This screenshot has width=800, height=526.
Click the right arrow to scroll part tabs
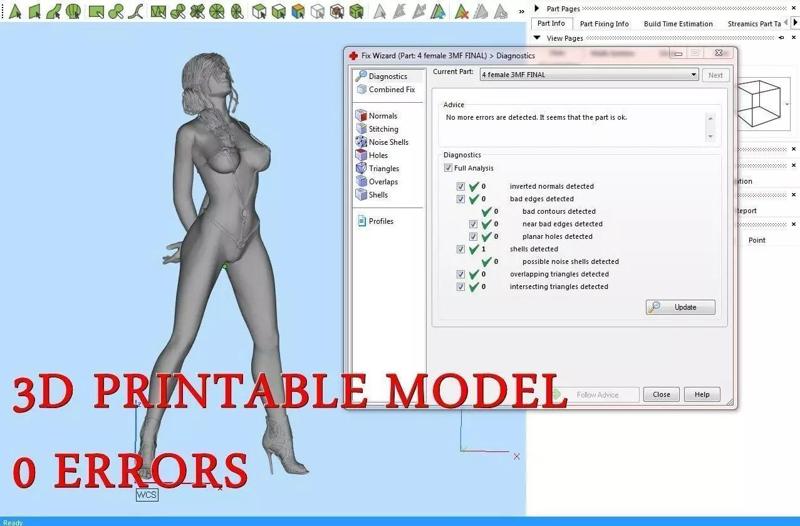click(795, 22)
